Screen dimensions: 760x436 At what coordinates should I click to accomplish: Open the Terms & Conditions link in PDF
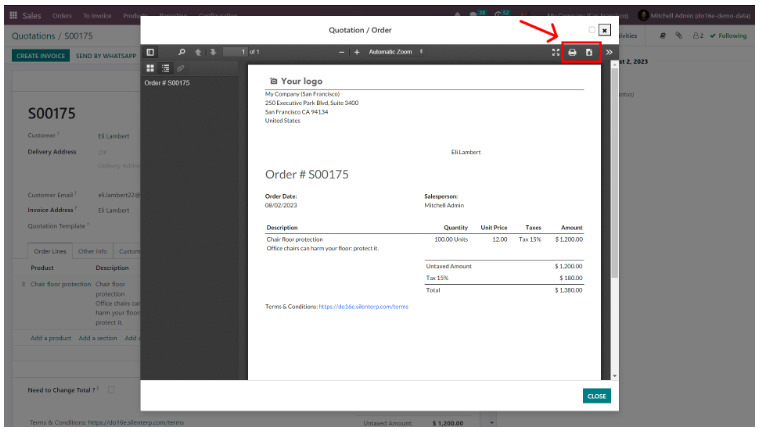363,306
